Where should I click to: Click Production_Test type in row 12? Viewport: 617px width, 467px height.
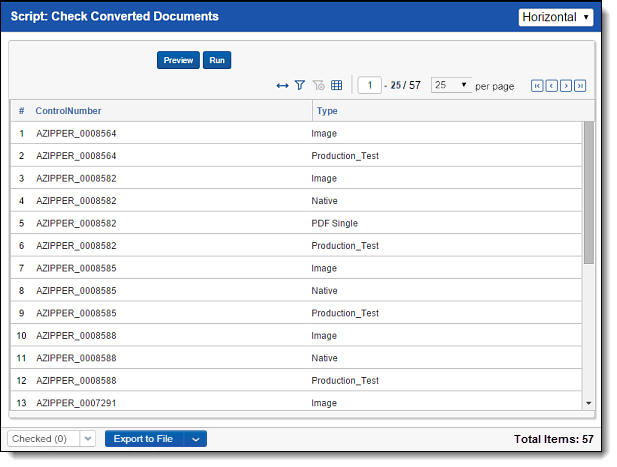click(345, 380)
